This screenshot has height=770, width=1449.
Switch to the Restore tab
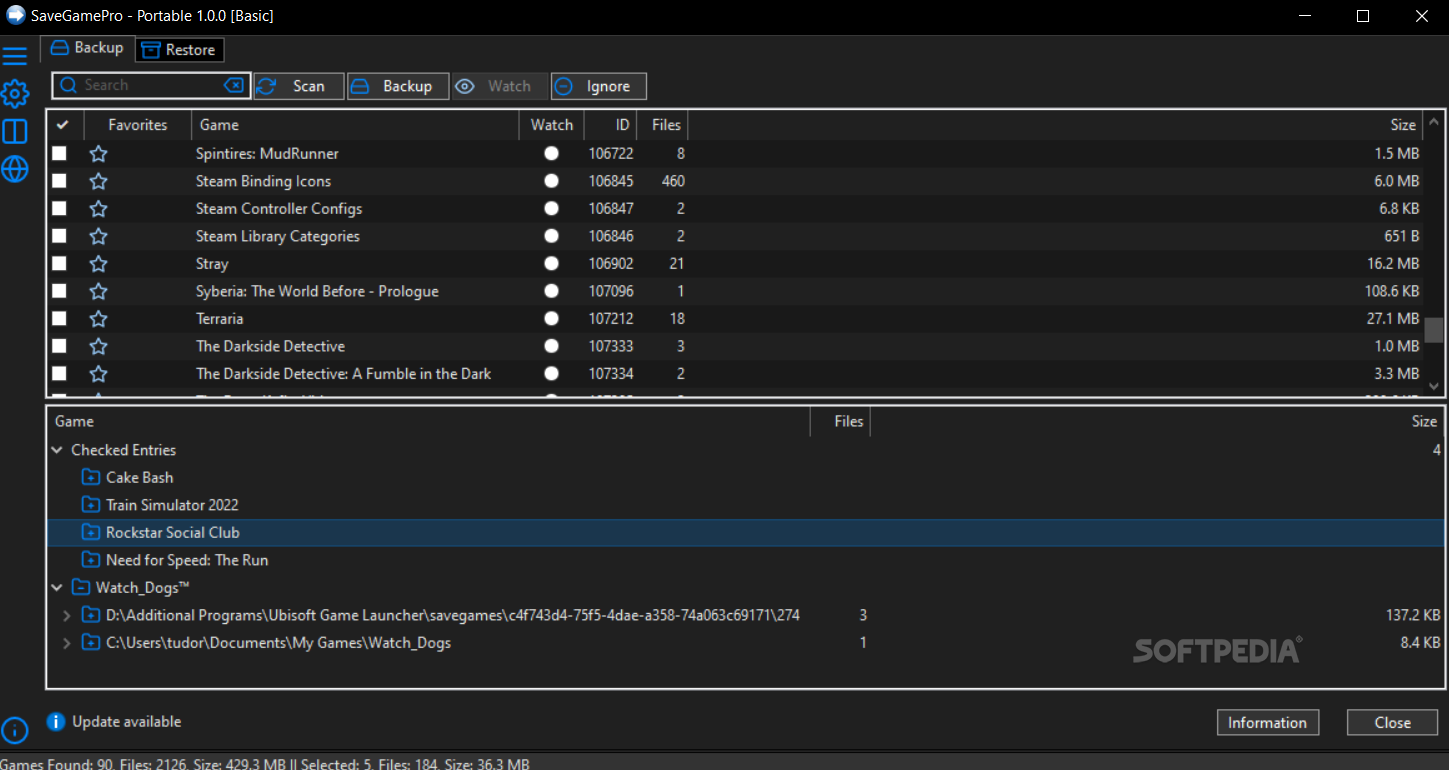pos(179,50)
